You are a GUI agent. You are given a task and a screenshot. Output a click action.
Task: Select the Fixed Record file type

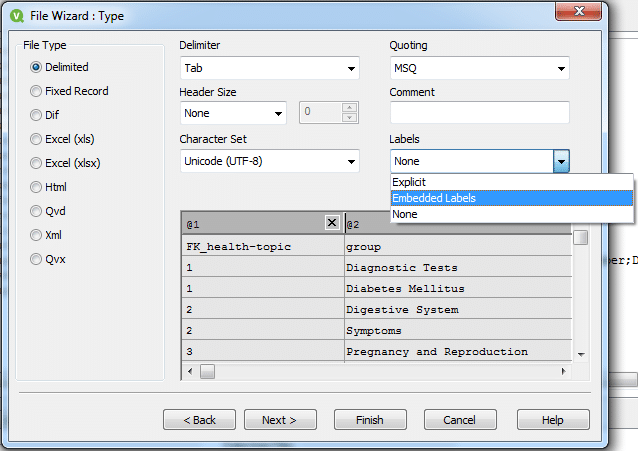click(x=69, y=91)
